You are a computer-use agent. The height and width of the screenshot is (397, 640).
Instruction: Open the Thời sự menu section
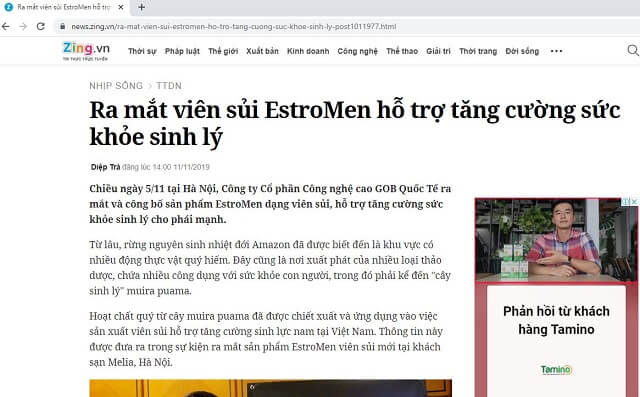[x=142, y=51]
